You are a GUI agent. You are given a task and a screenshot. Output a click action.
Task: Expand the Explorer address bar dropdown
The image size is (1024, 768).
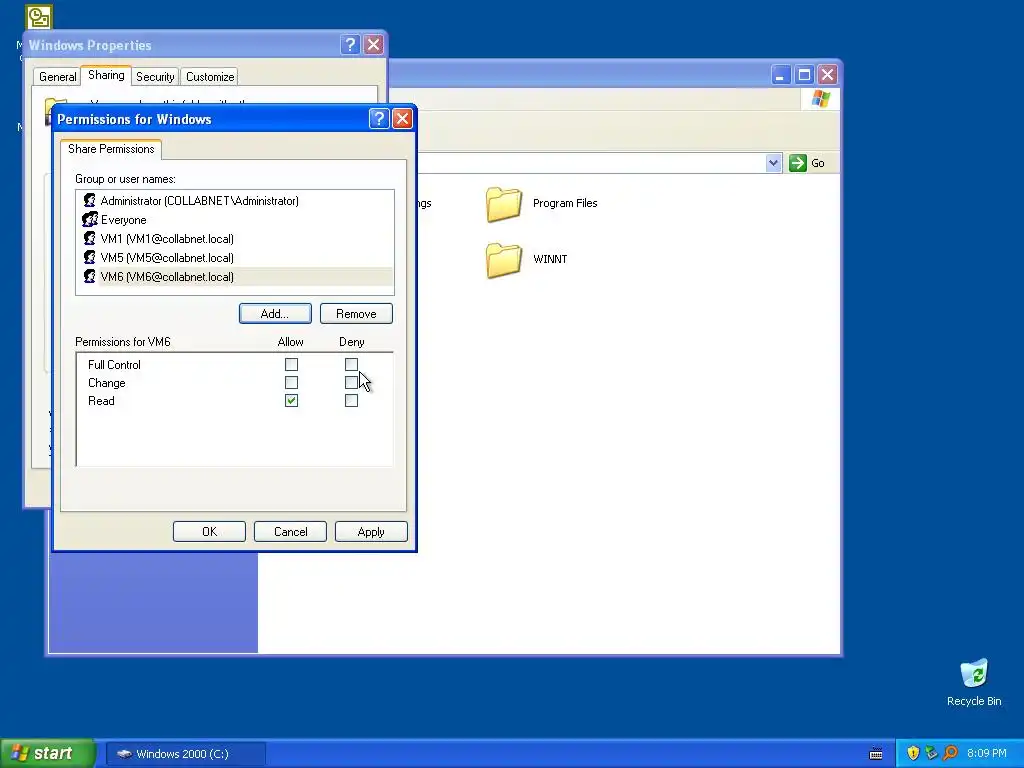[x=773, y=163]
